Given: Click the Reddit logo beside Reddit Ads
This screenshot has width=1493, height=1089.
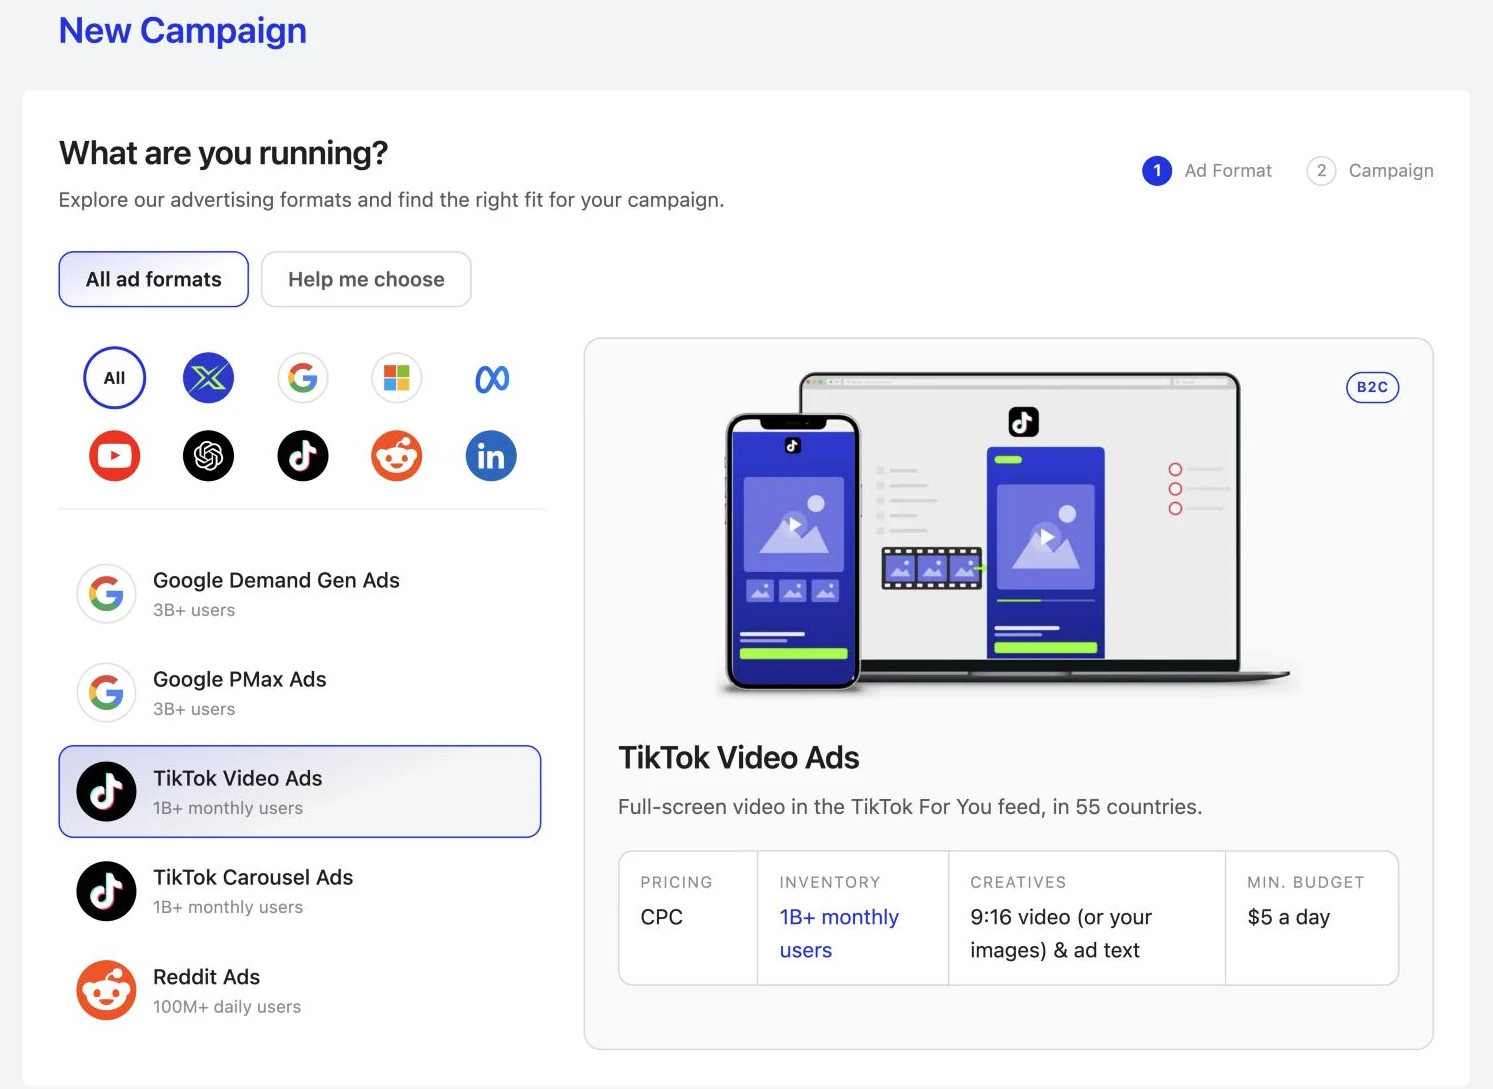Looking at the screenshot, I should (106, 990).
